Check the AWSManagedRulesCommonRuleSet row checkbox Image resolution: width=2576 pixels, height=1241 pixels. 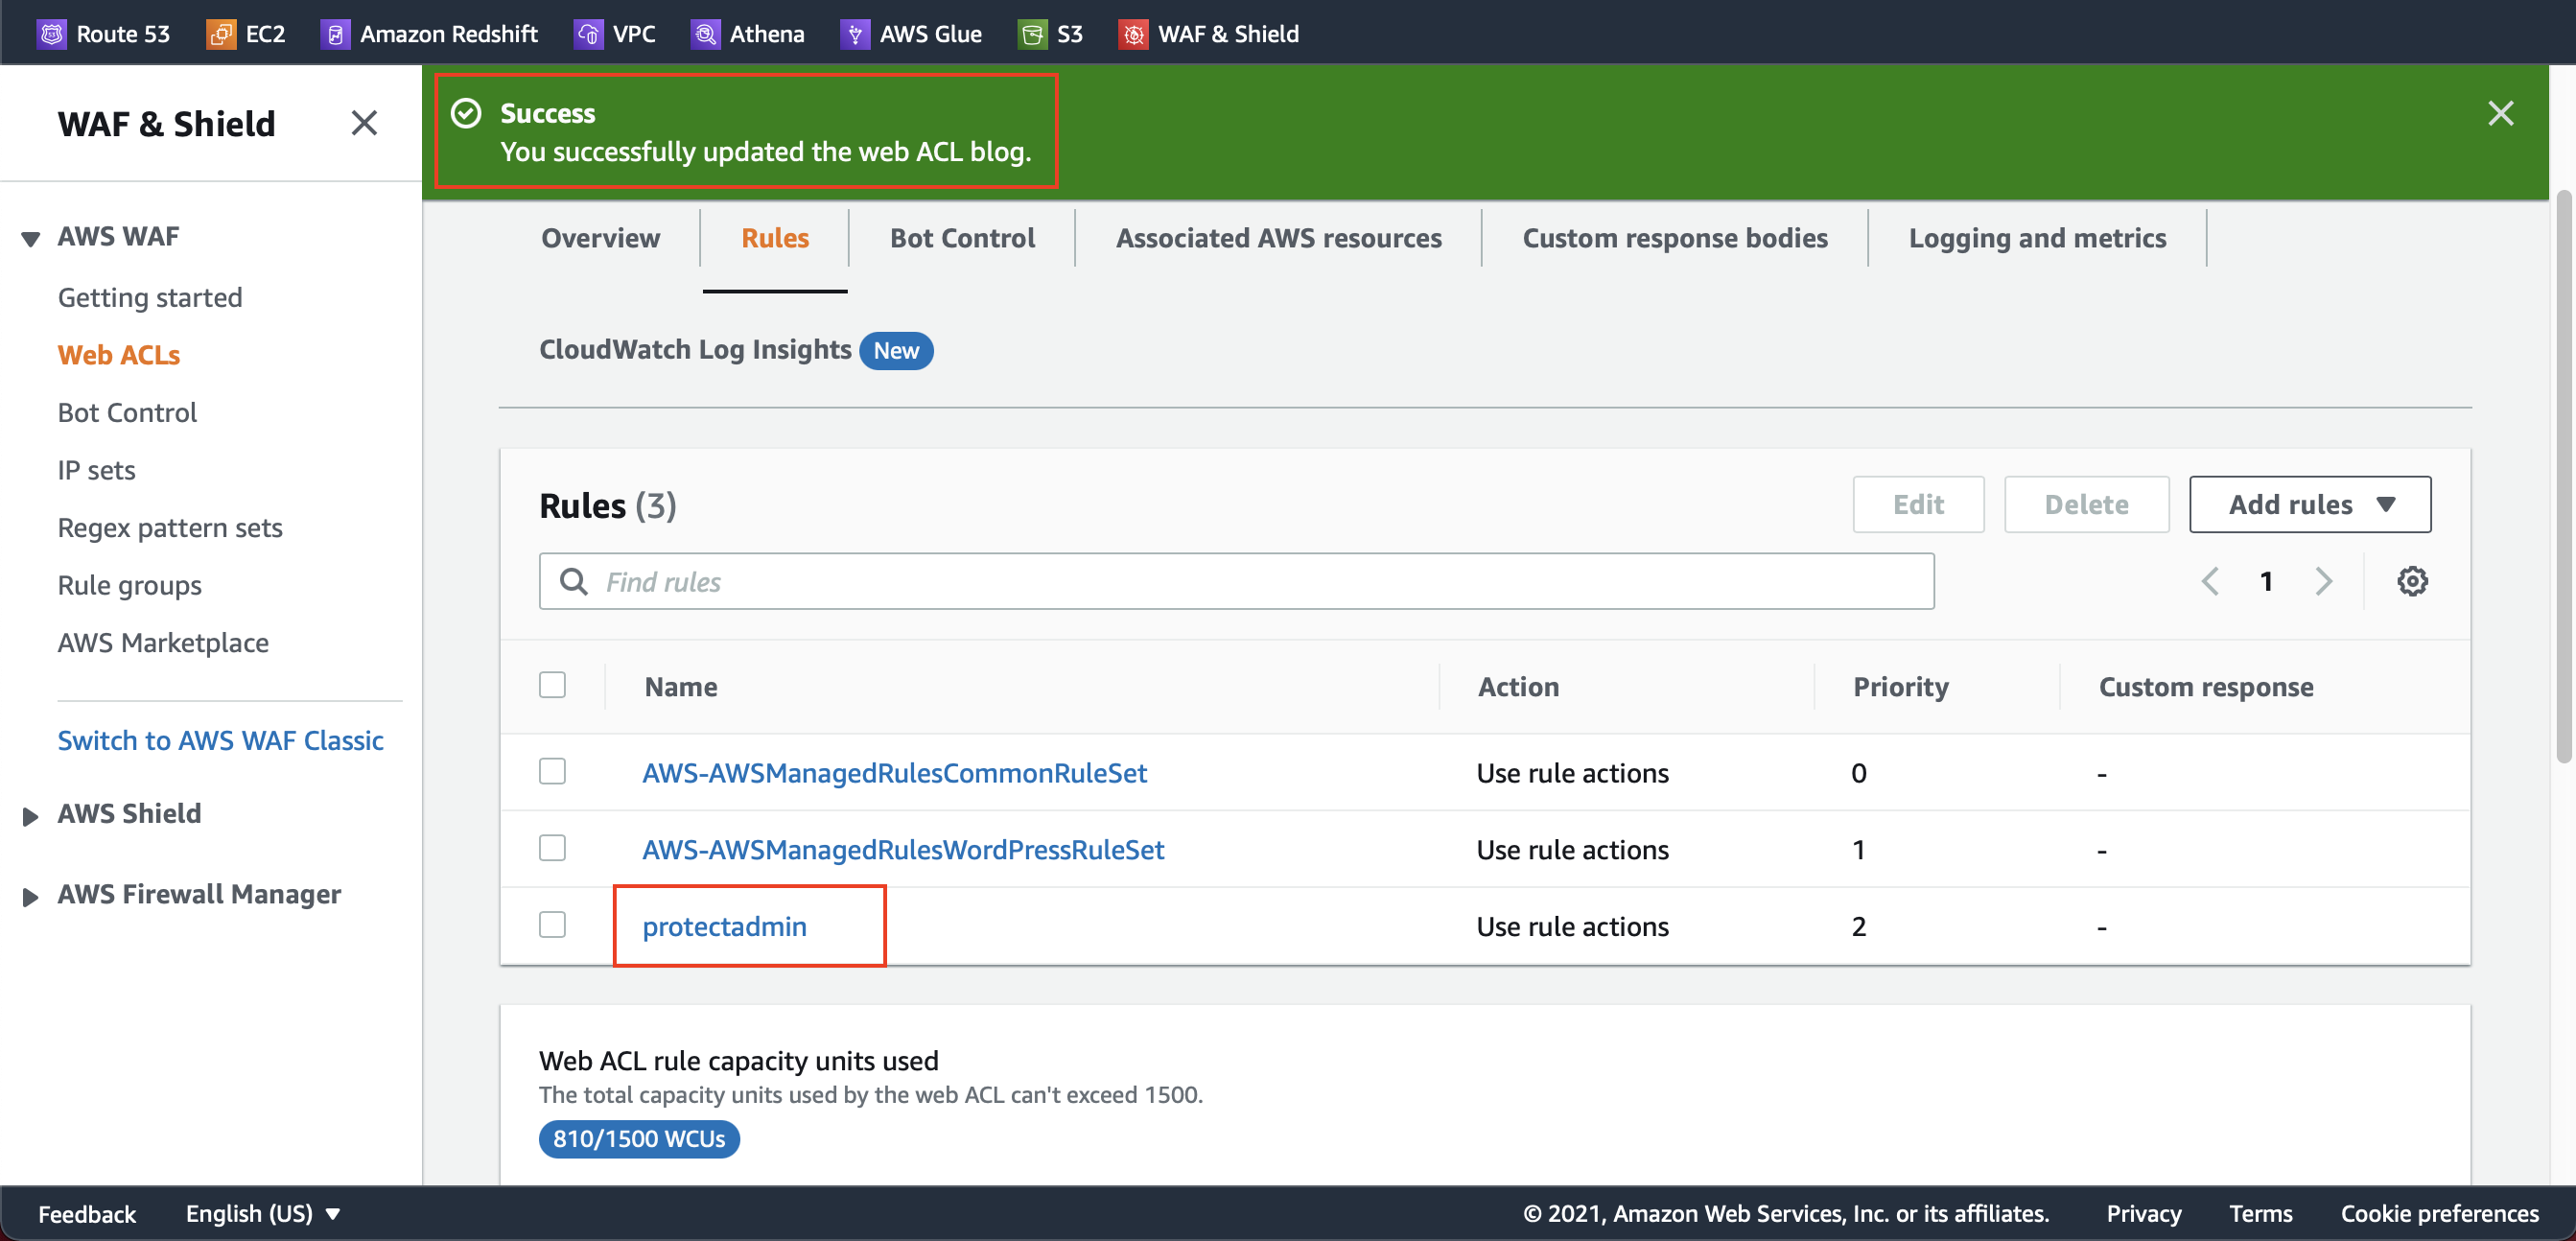point(552,771)
